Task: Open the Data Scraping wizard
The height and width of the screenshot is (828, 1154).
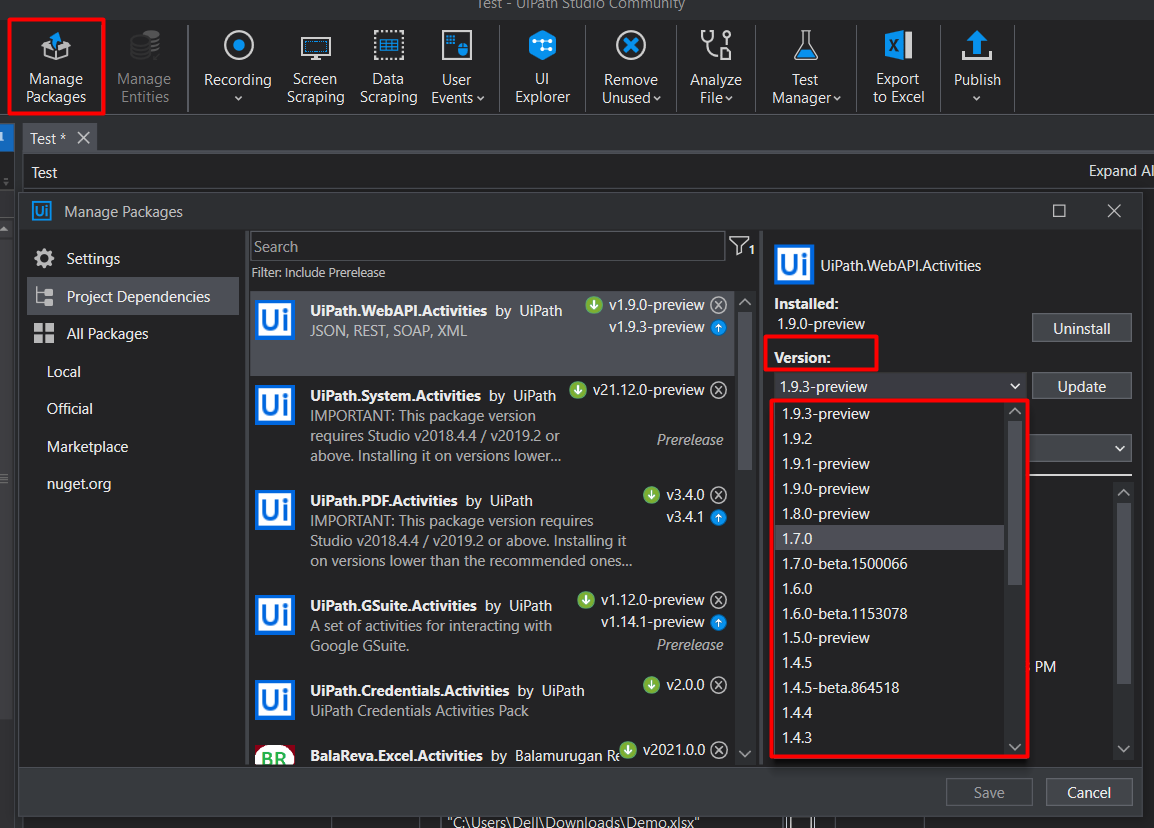Action: click(x=388, y=67)
